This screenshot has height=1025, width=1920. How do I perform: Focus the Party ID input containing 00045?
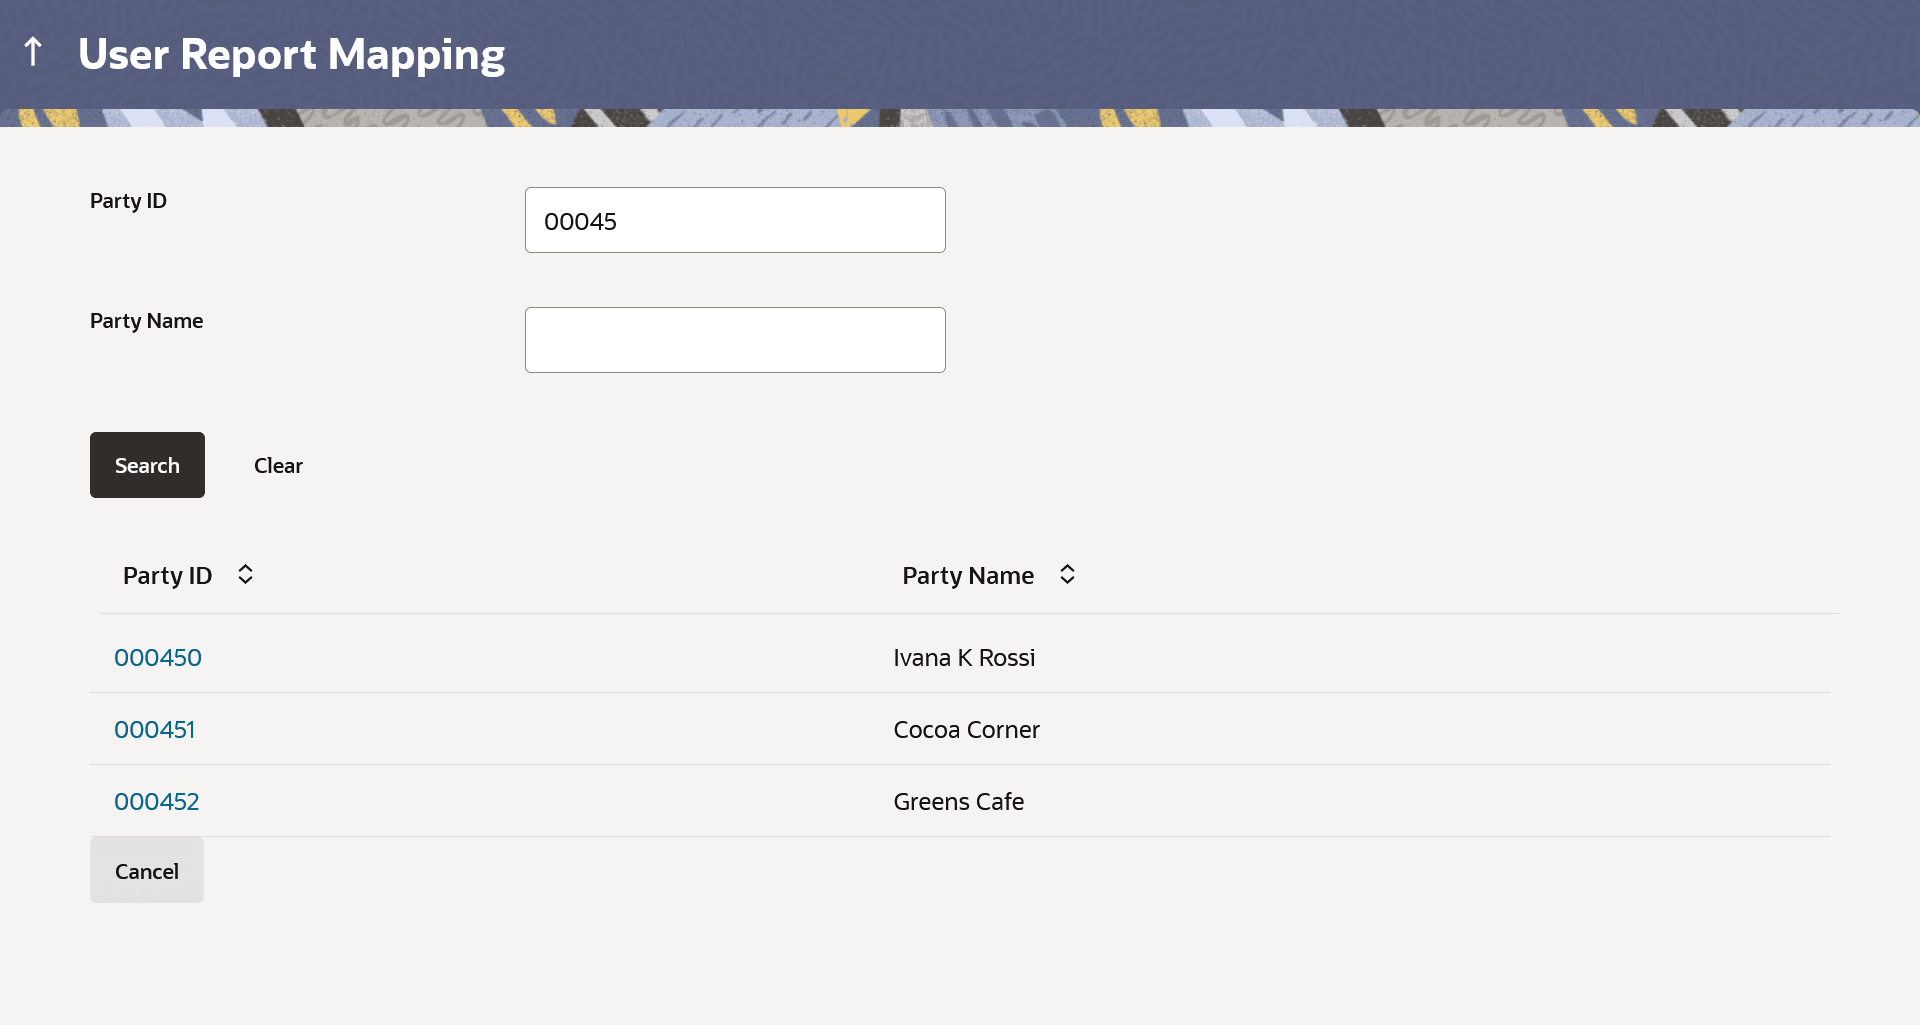click(734, 220)
